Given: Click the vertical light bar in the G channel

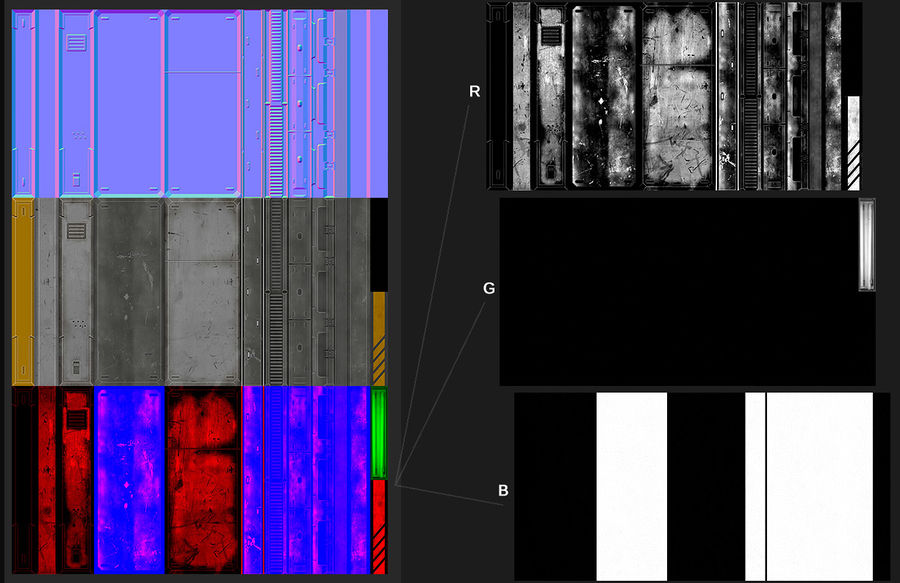Looking at the screenshot, I should [866, 245].
